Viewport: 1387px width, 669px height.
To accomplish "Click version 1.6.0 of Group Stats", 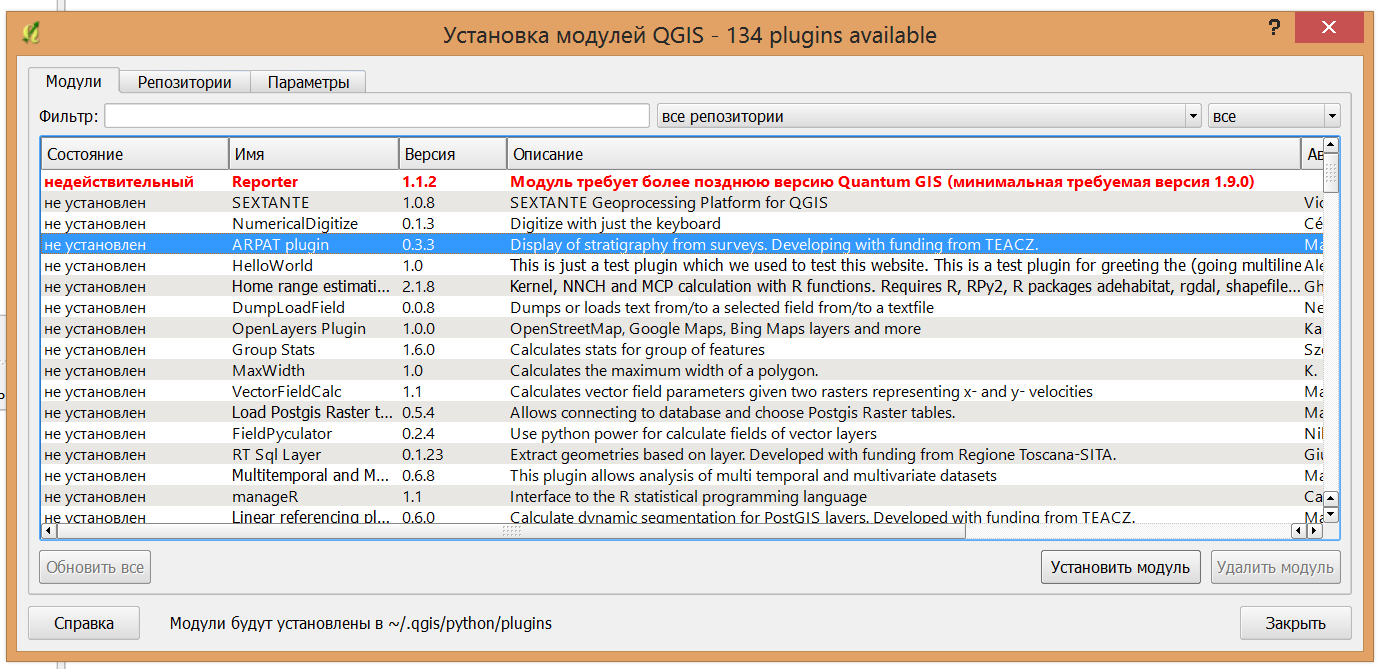I will tap(418, 349).
